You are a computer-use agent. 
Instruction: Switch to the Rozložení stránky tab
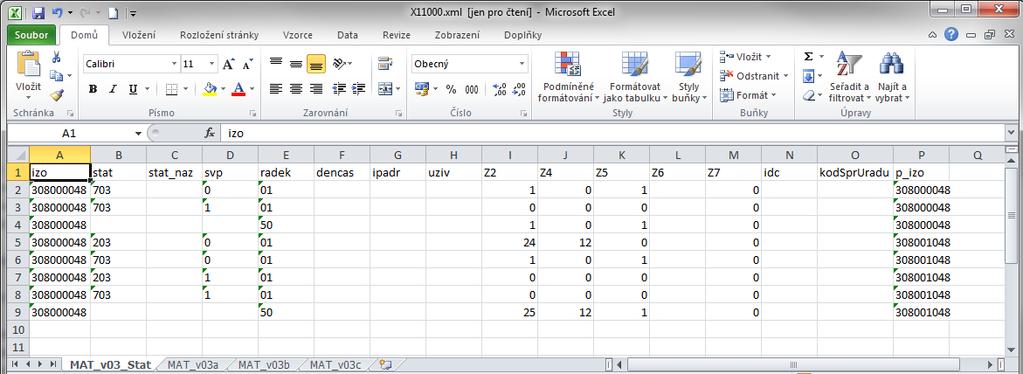(219, 35)
